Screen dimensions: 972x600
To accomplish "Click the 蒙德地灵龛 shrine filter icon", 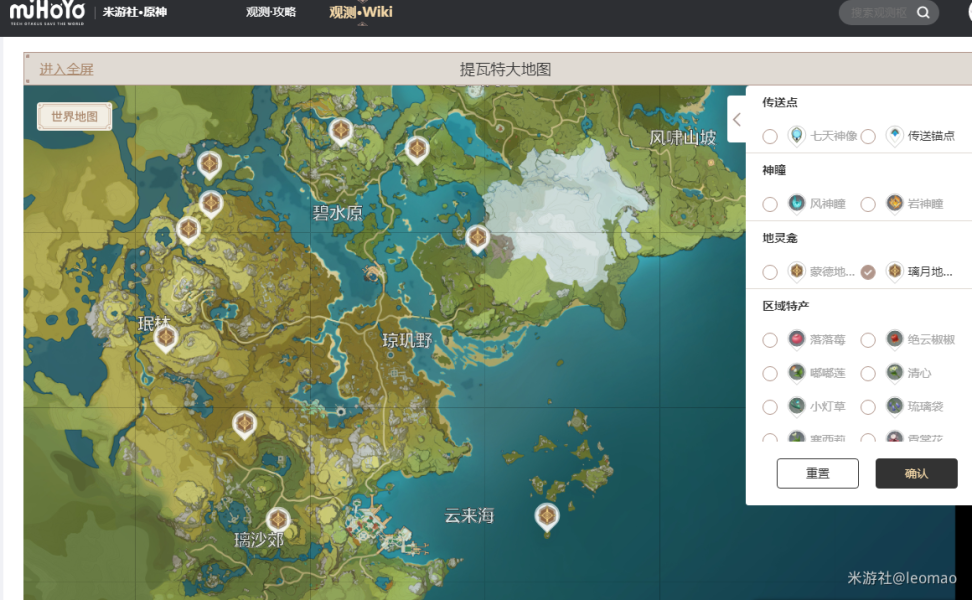I will [x=796, y=271].
